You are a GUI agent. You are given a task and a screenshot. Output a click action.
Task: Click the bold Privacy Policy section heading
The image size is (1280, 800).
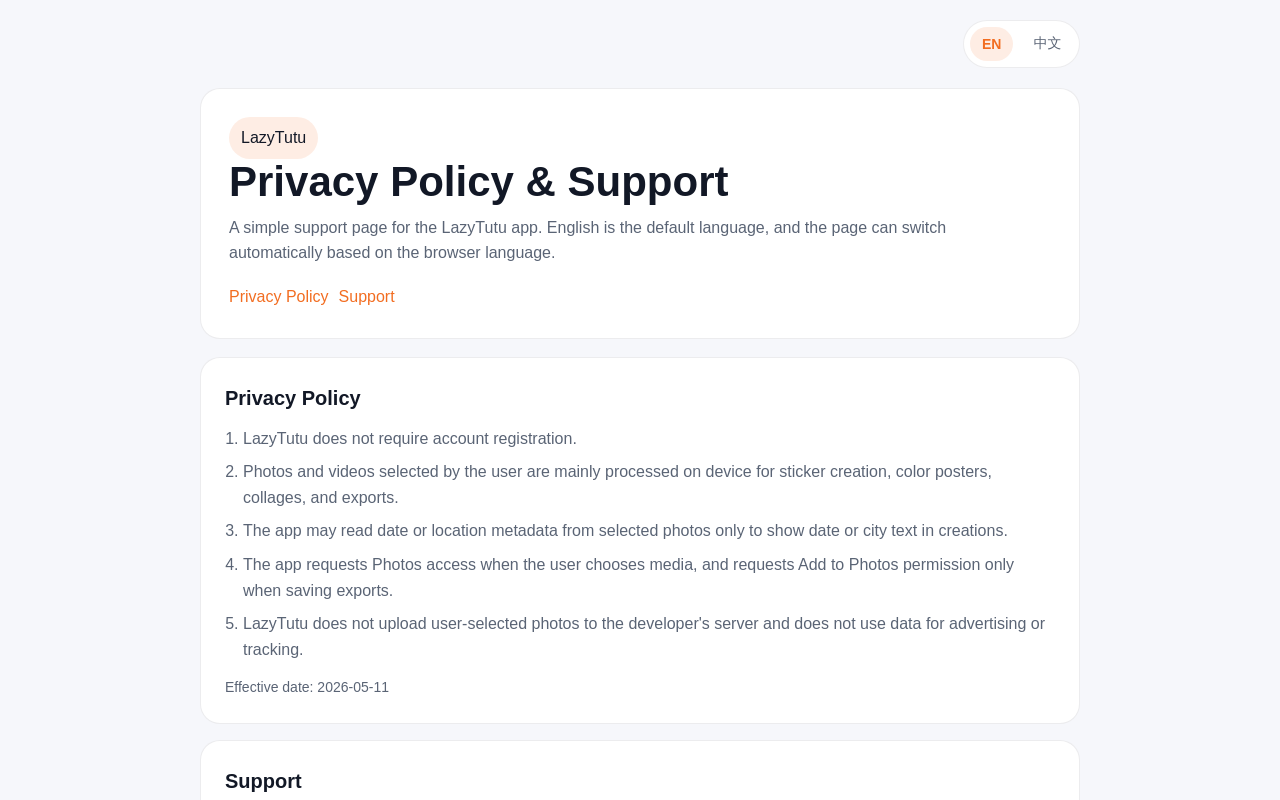click(x=292, y=398)
